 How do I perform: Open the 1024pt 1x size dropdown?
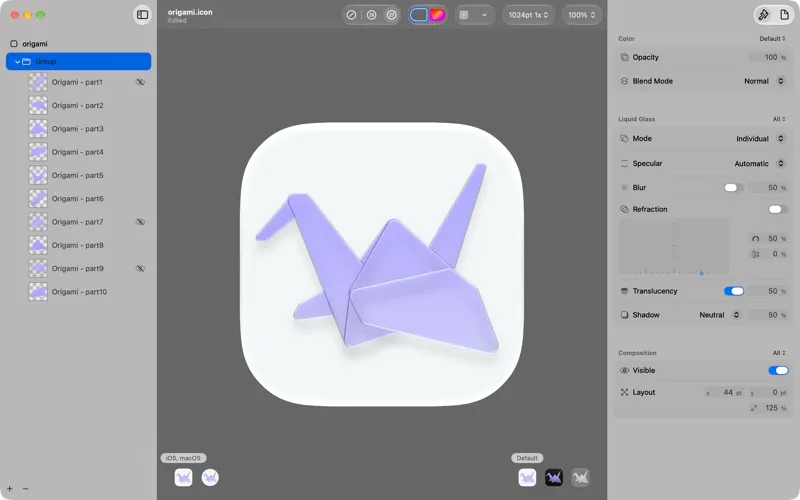coord(528,15)
